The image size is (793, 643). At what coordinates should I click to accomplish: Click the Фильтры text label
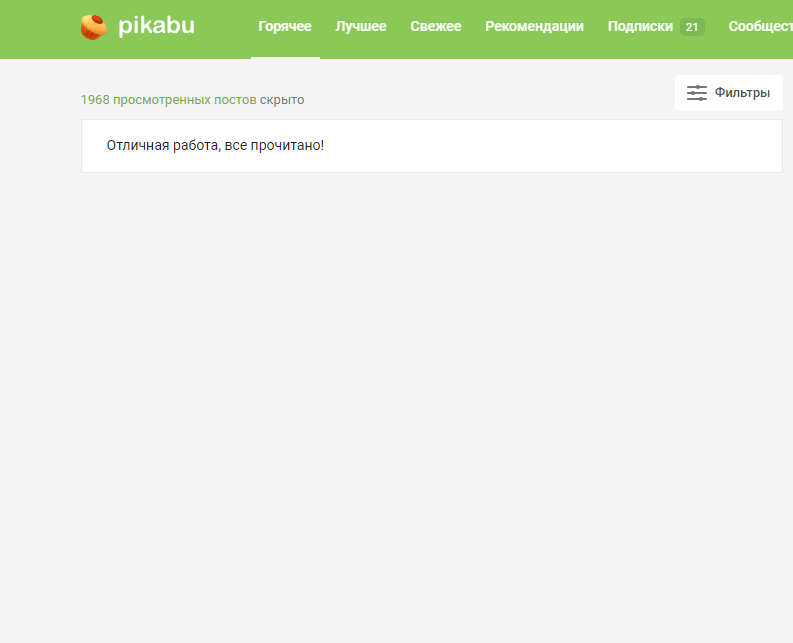(x=742, y=93)
